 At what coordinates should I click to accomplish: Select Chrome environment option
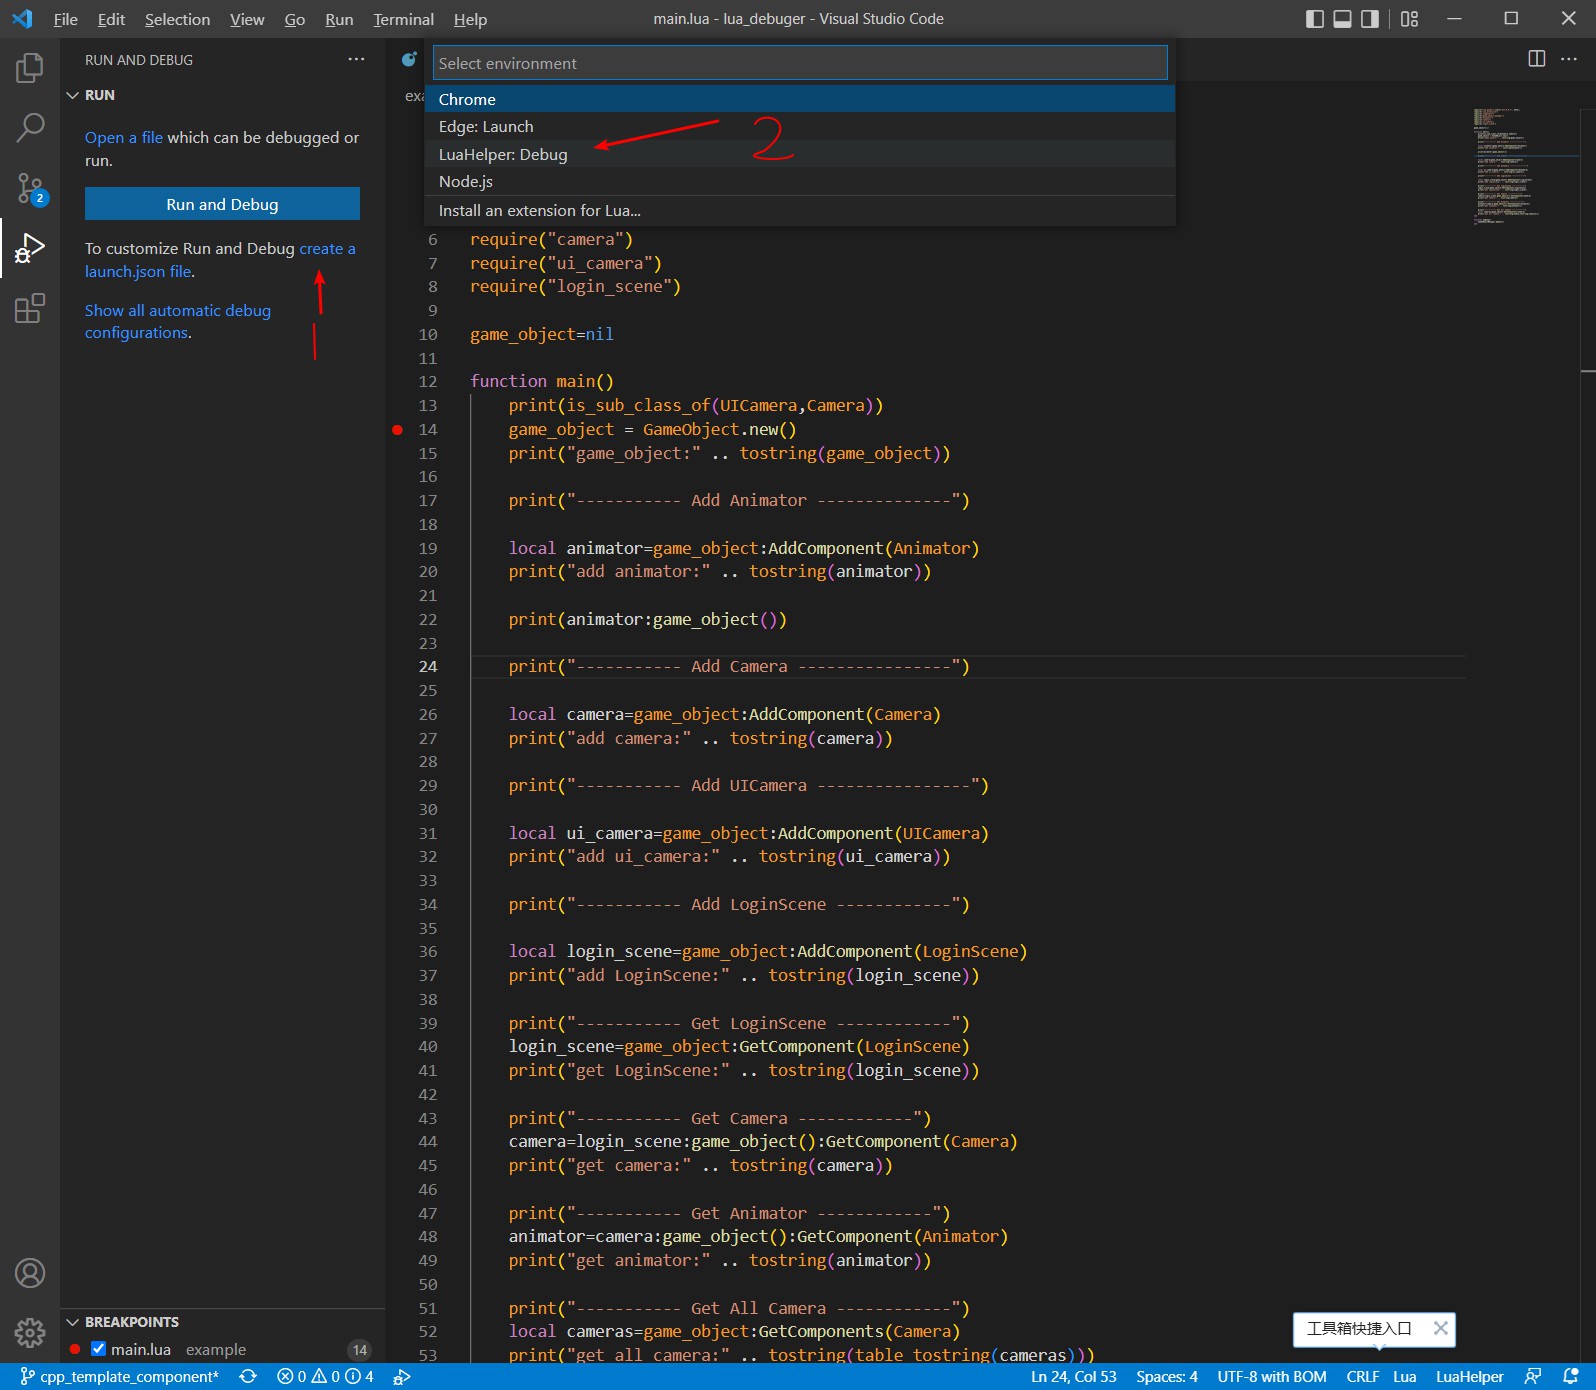tap(800, 99)
